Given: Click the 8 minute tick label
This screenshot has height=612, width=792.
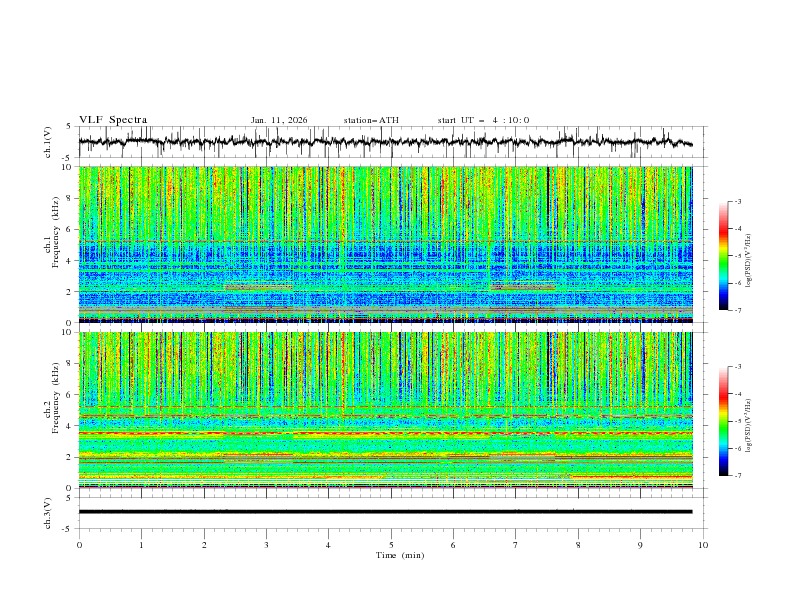Looking at the screenshot, I should 578,544.
